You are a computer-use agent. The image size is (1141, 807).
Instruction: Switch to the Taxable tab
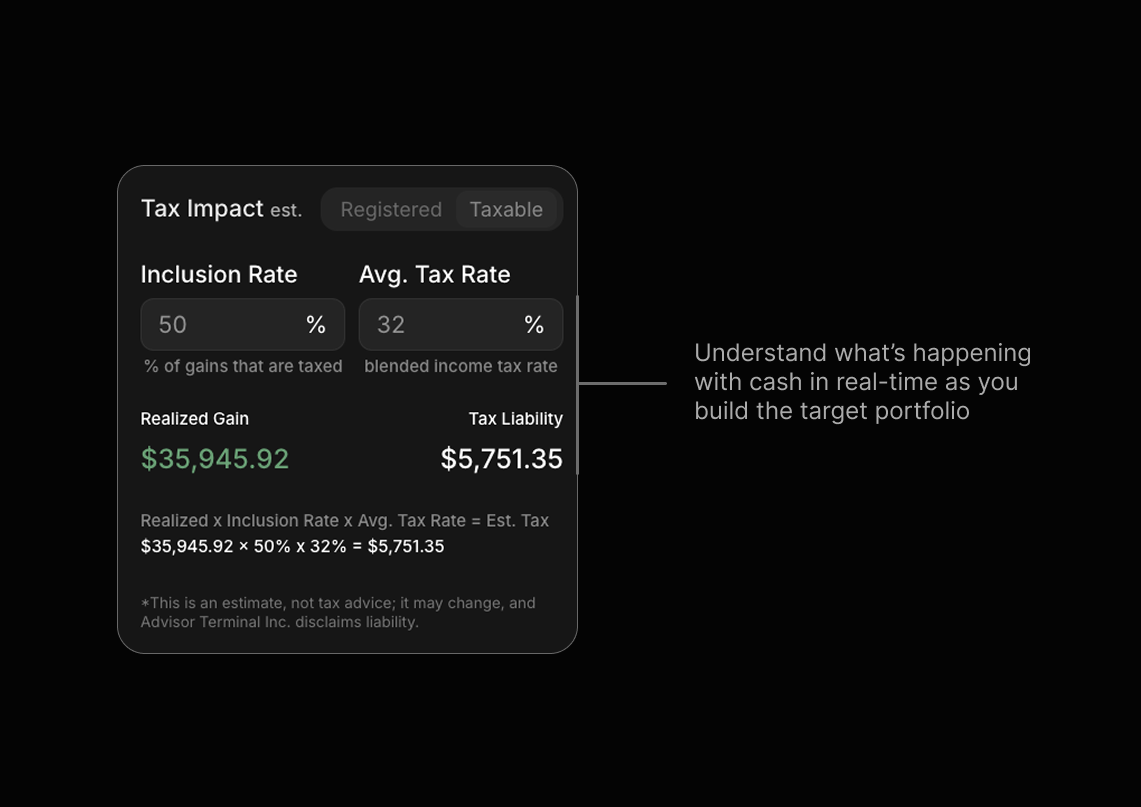click(x=505, y=209)
